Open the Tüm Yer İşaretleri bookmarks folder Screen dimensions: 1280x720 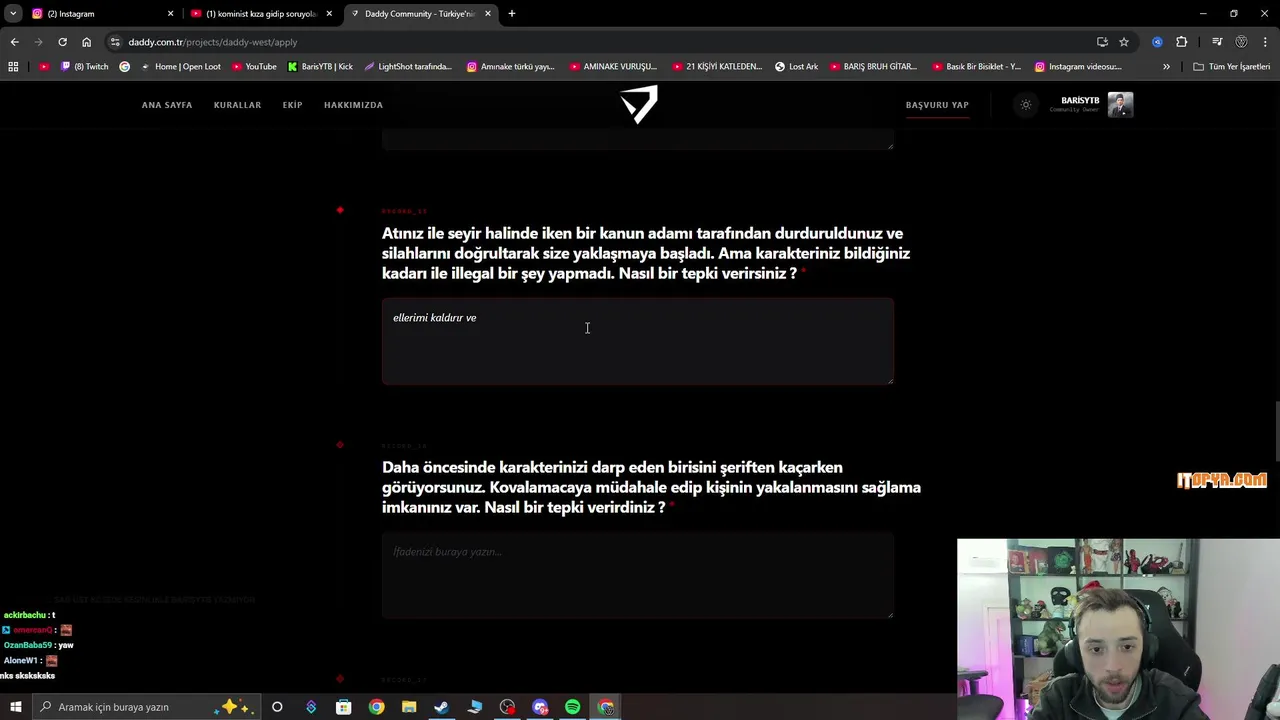1231,67
